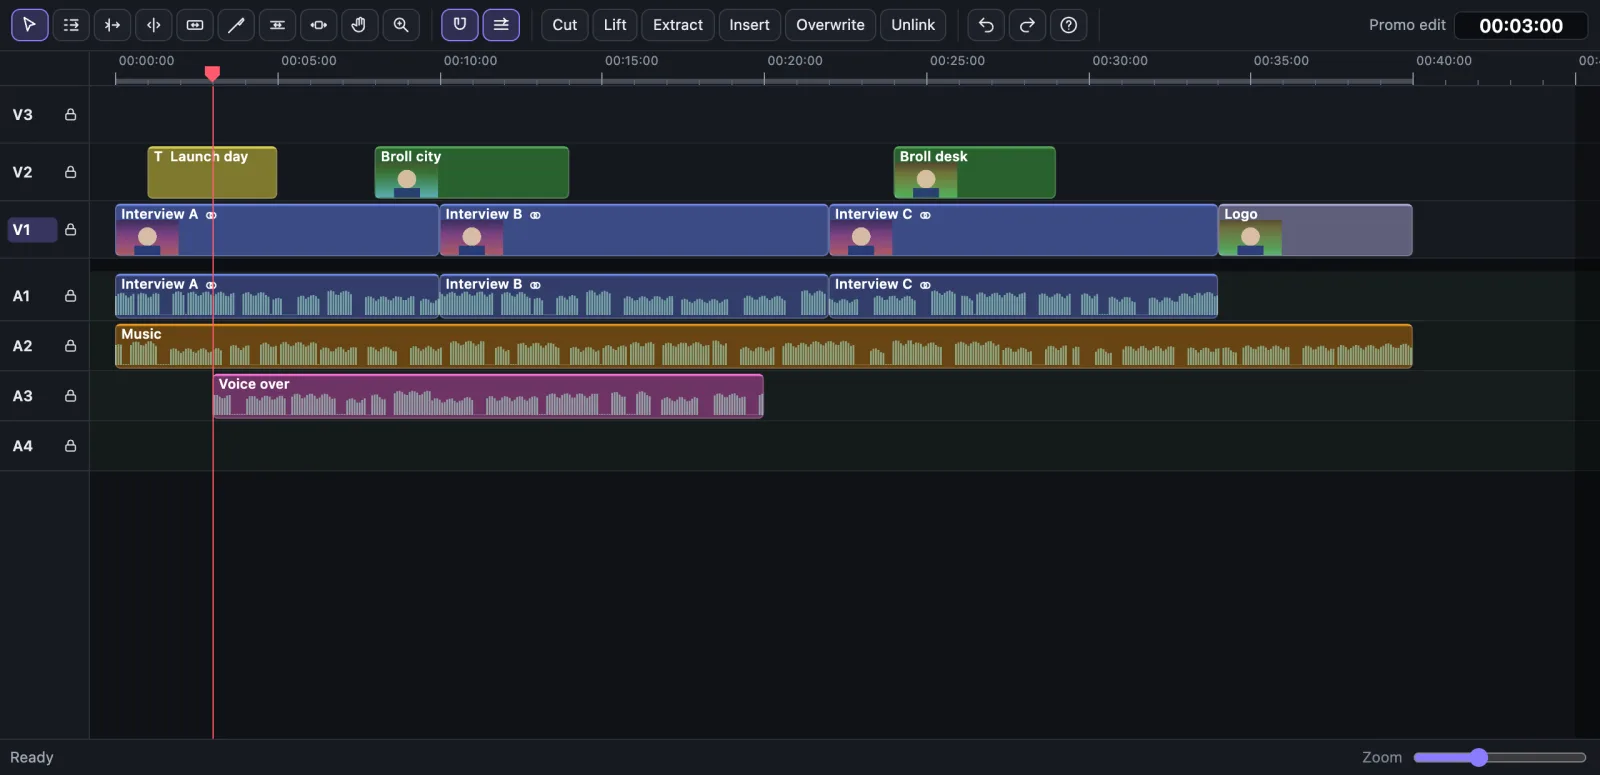Select the Launch day title clip
Image resolution: width=1600 pixels, height=775 pixels.
click(212, 172)
